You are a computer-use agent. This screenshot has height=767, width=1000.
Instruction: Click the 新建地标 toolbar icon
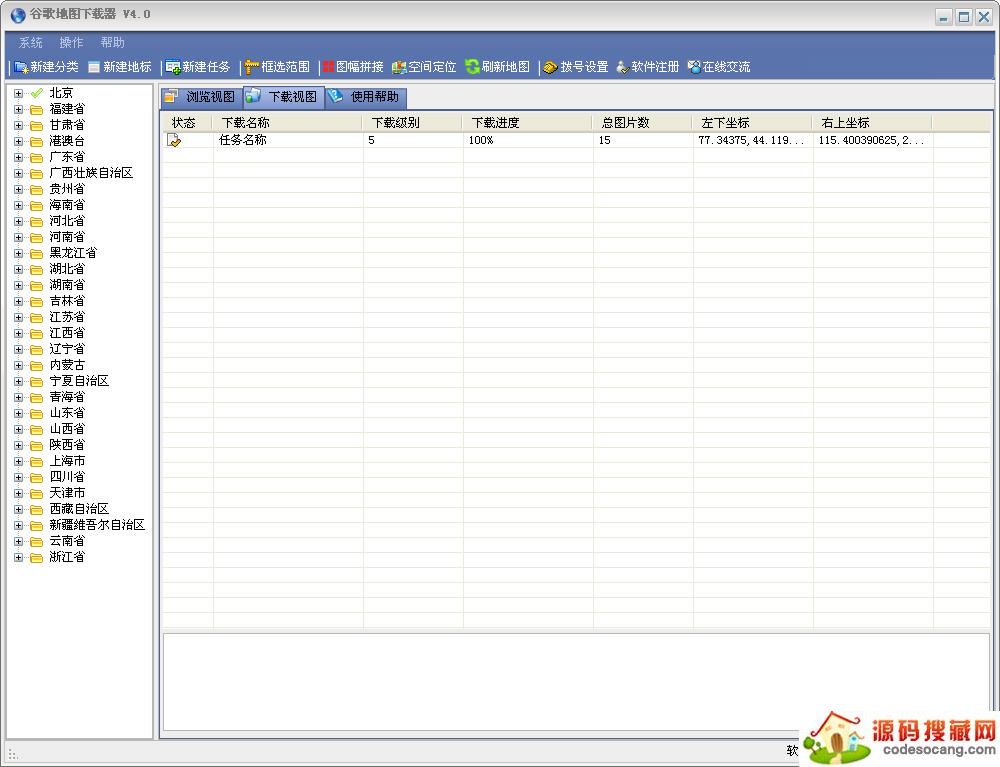pyautogui.click(x=94, y=67)
